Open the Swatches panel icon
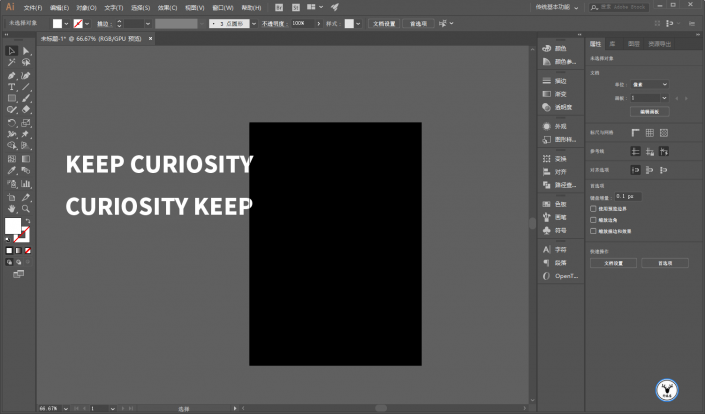 click(x=560, y=204)
